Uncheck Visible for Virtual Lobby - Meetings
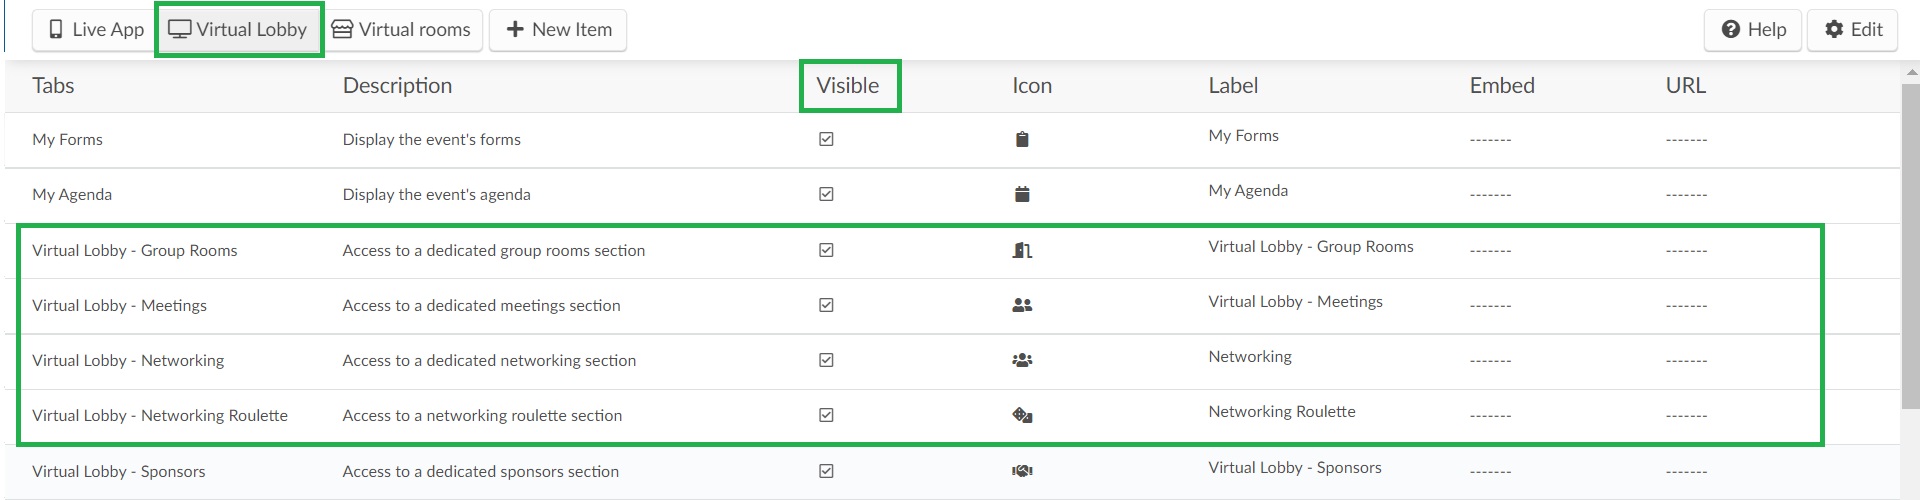 pyautogui.click(x=826, y=305)
